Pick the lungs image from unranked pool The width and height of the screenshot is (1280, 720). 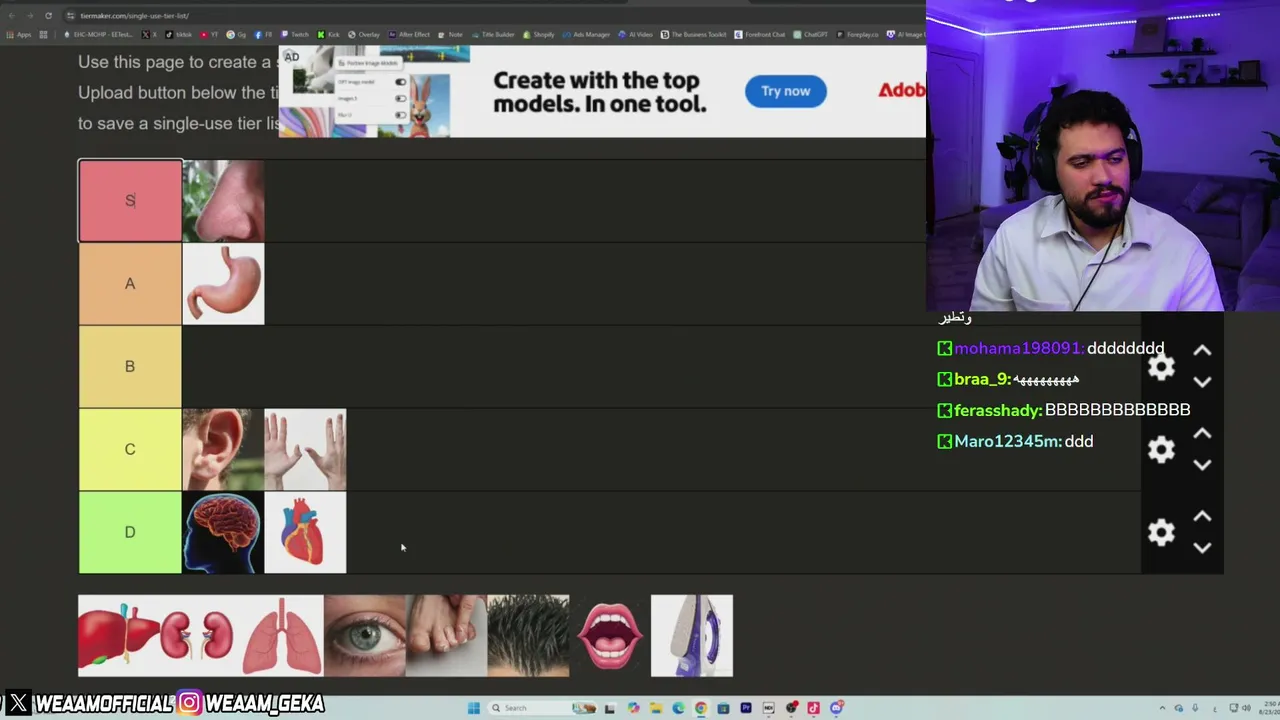coord(283,636)
